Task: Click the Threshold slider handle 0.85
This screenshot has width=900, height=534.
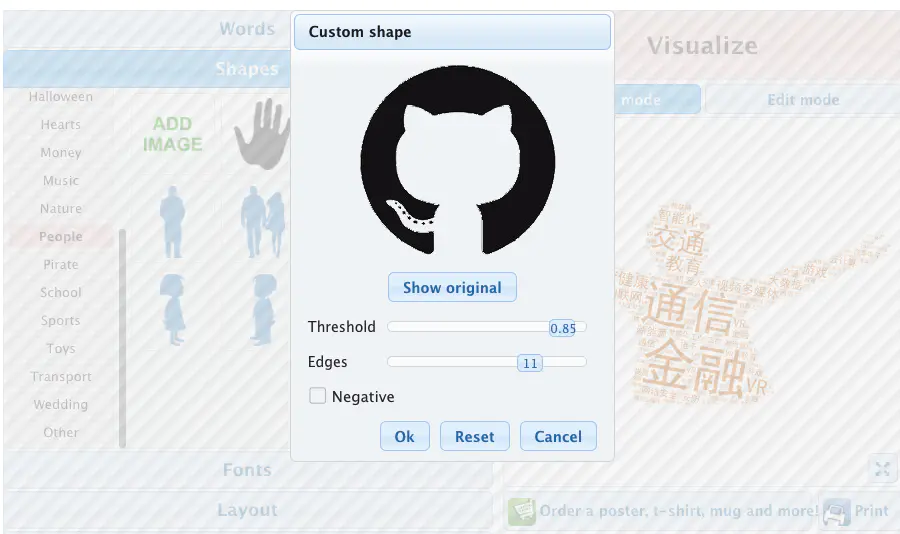Action: [562, 328]
